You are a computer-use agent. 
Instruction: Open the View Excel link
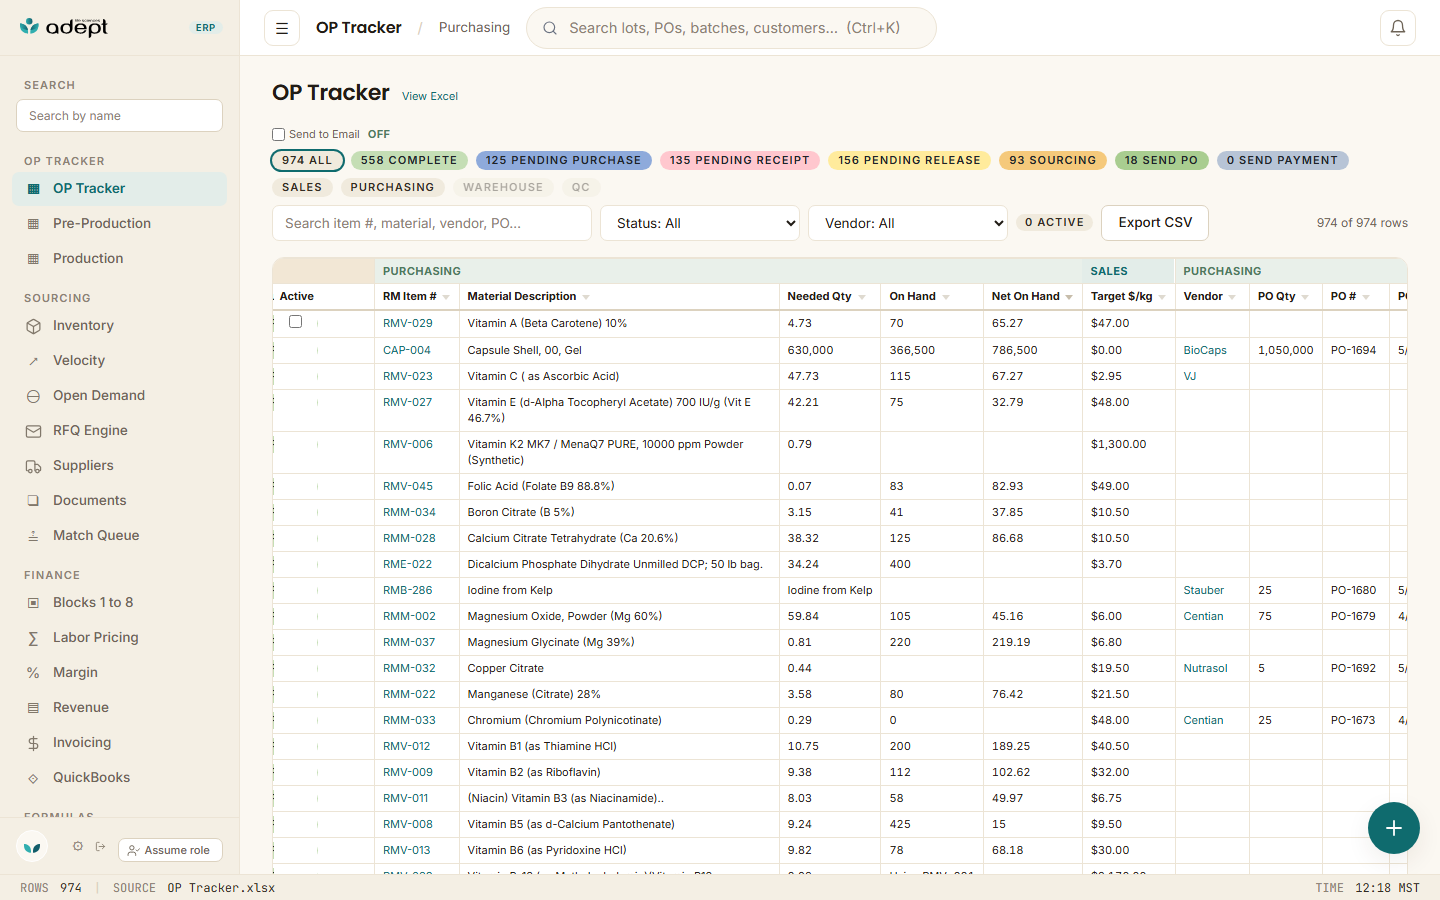(x=430, y=96)
